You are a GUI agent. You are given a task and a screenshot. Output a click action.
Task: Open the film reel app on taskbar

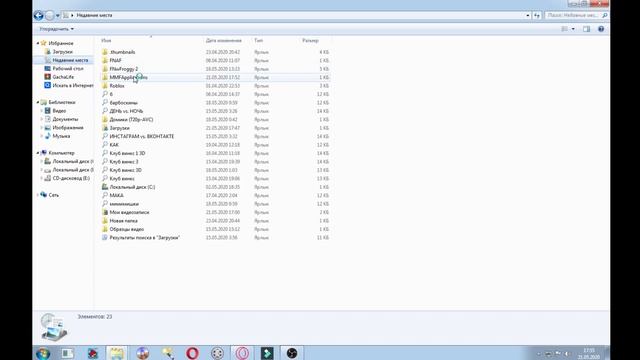point(217,353)
